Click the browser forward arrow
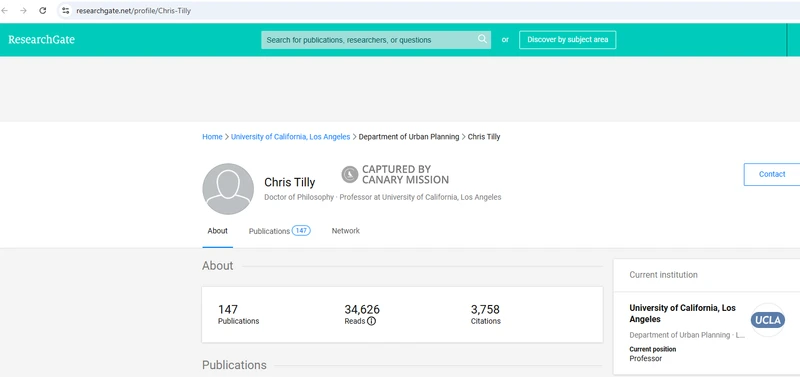800x377 pixels. pos(23,11)
